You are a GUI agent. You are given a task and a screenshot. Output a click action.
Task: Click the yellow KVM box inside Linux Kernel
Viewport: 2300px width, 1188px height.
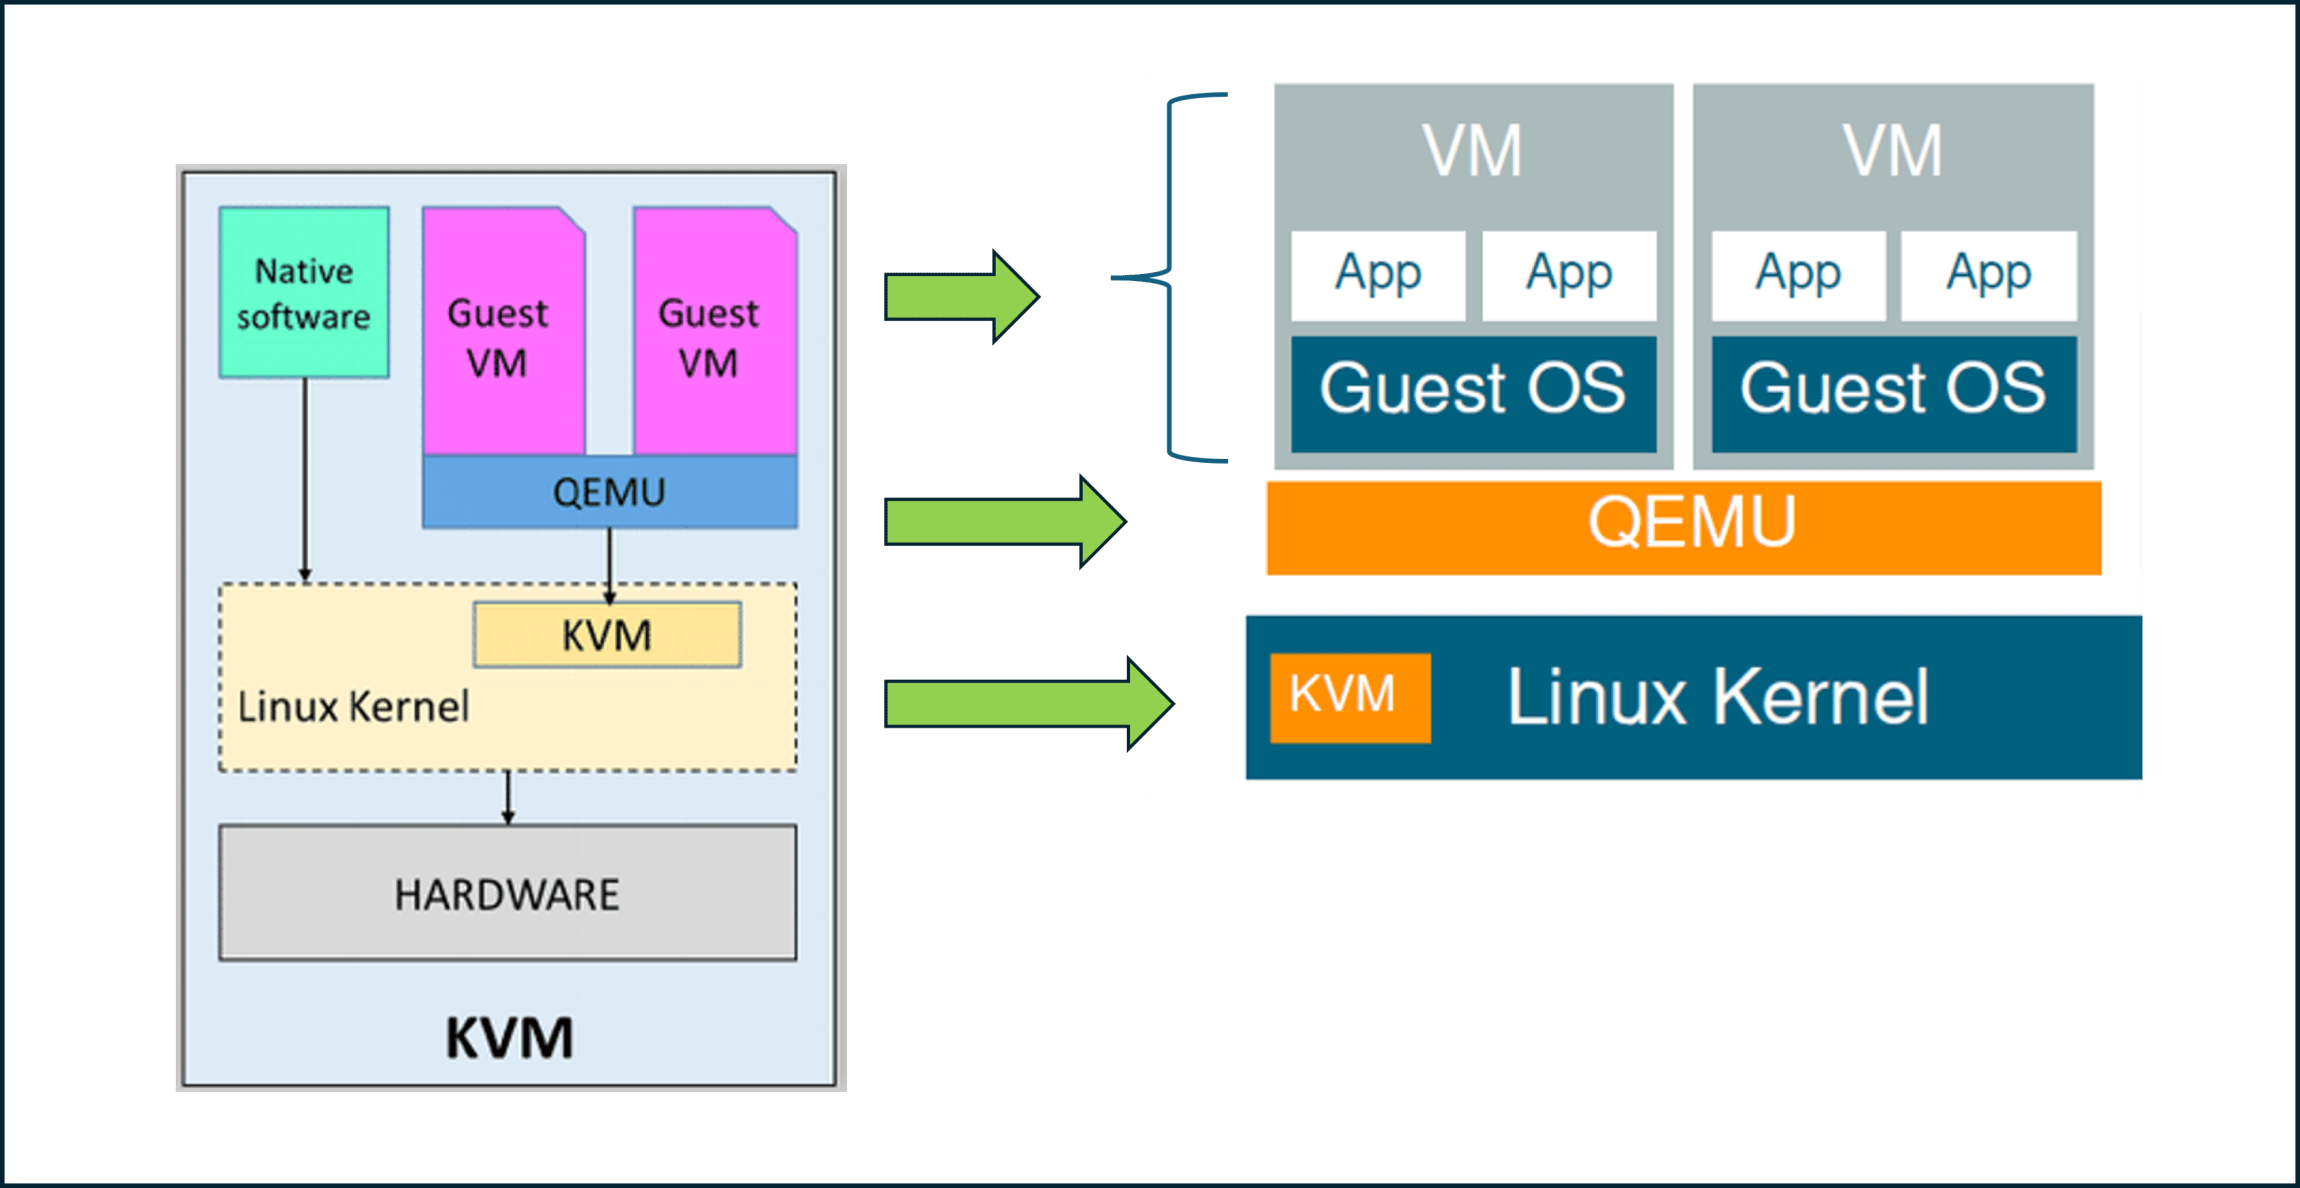[x=607, y=635]
